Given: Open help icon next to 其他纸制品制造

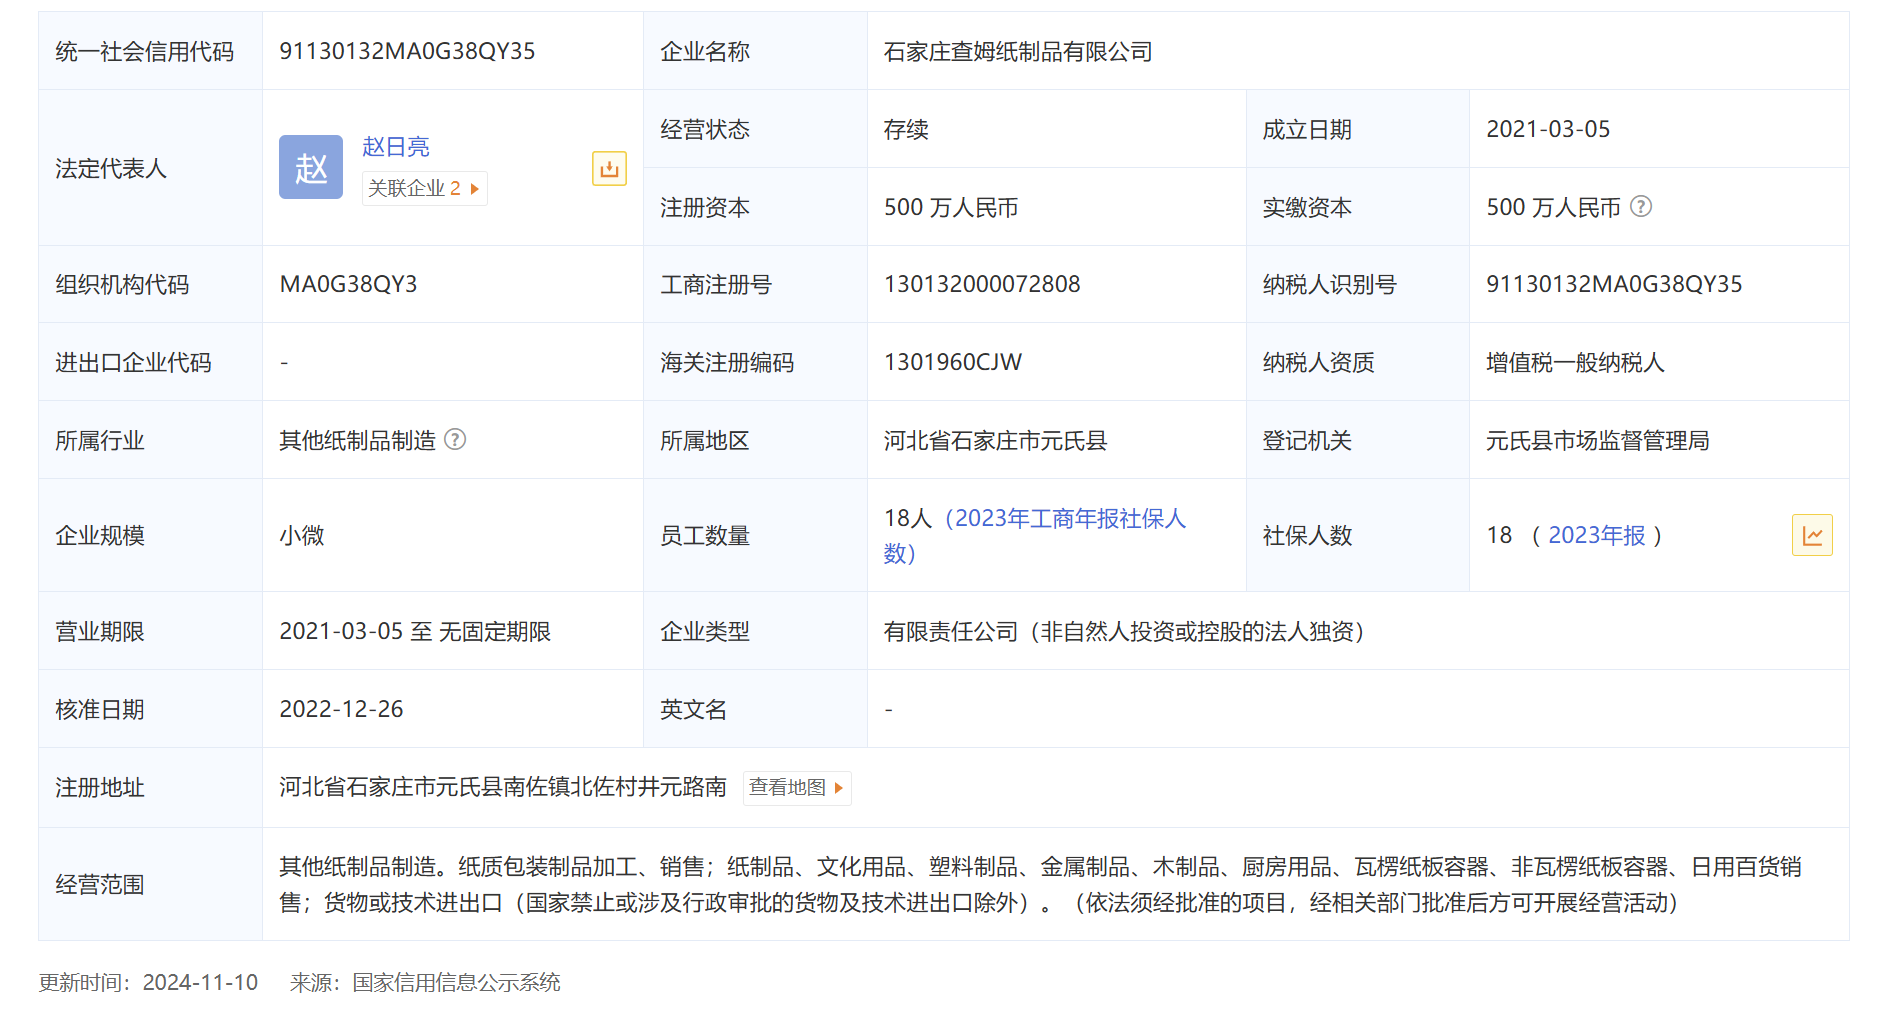Looking at the screenshot, I should pyautogui.click(x=455, y=439).
